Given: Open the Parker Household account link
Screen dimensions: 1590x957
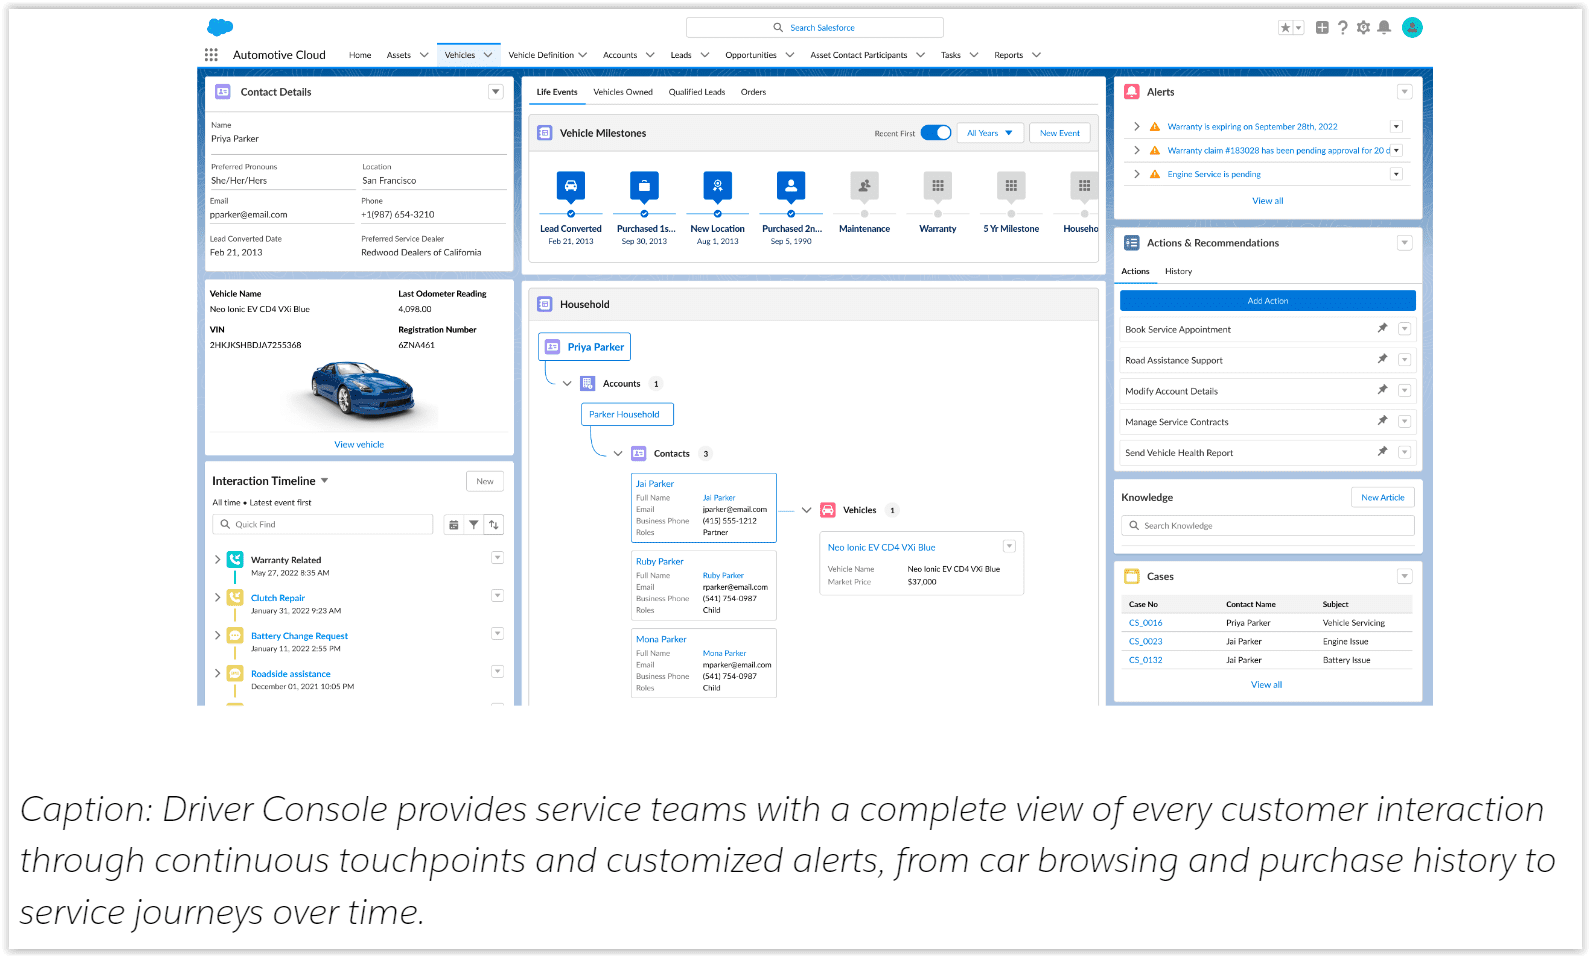Looking at the screenshot, I should 625,414.
